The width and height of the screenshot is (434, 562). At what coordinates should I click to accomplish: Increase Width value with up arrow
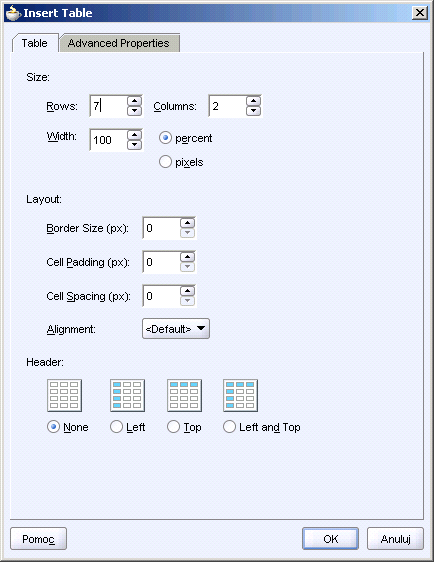pyautogui.click(x=134, y=135)
